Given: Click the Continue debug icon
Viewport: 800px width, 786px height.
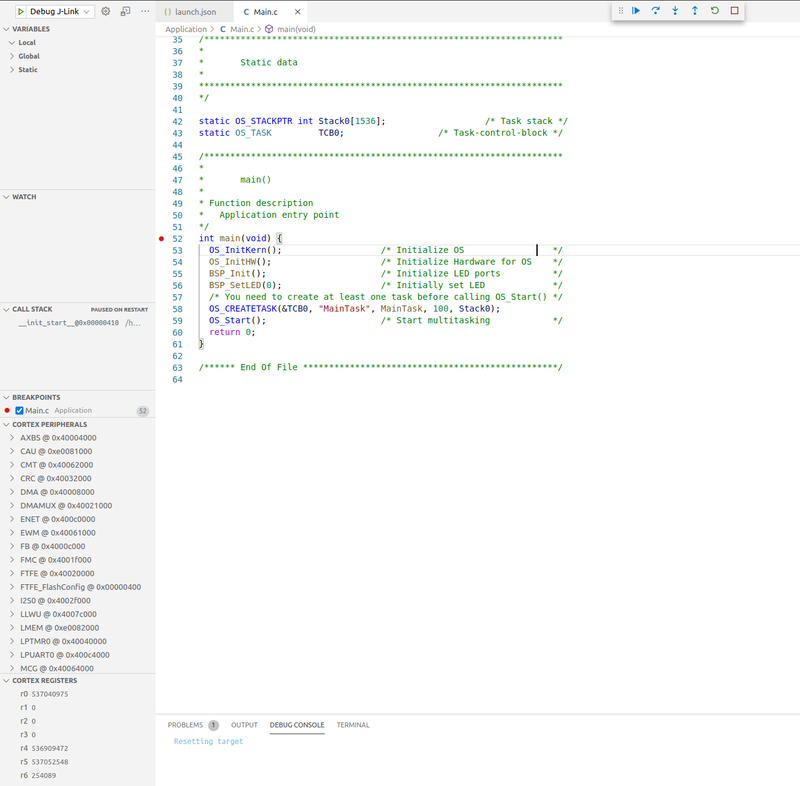Looking at the screenshot, I should (x=637, y=10).
